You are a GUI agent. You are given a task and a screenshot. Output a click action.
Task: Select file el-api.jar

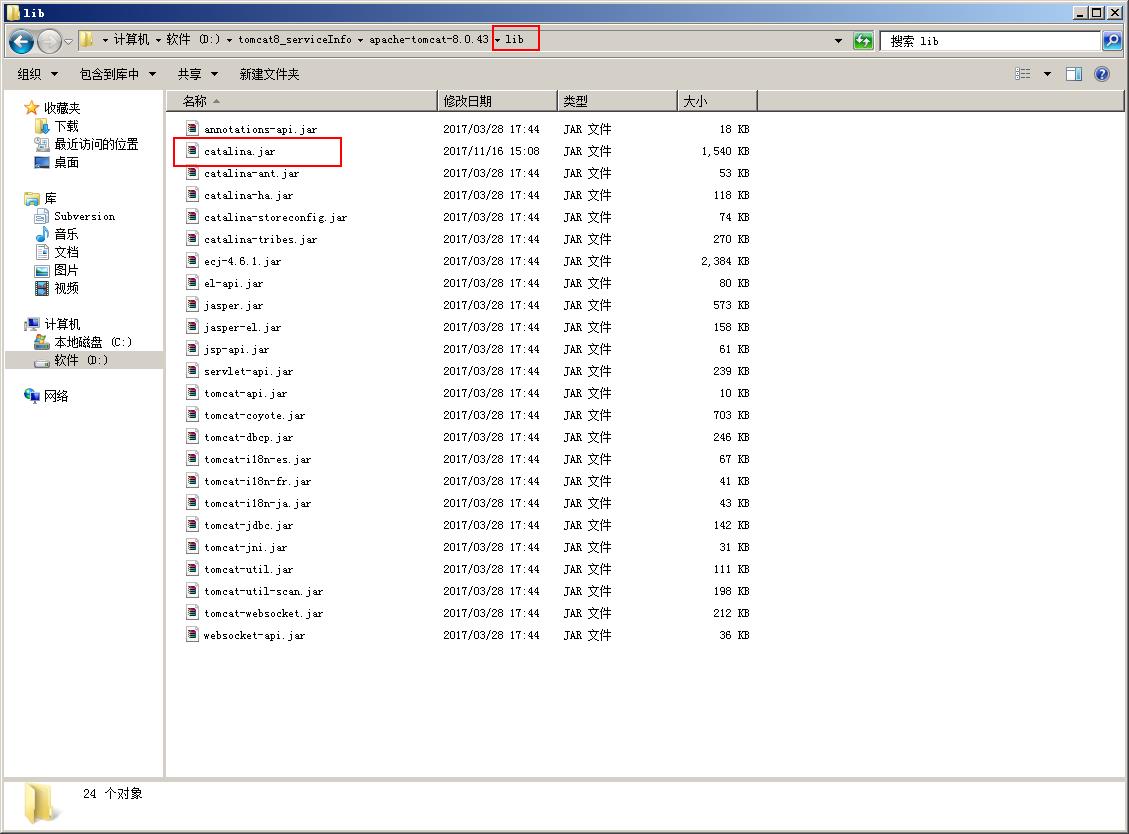click(233, 283)
